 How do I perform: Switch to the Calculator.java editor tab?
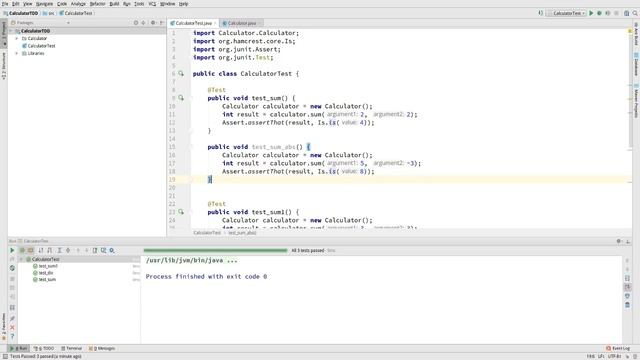[x=242, y=23]
